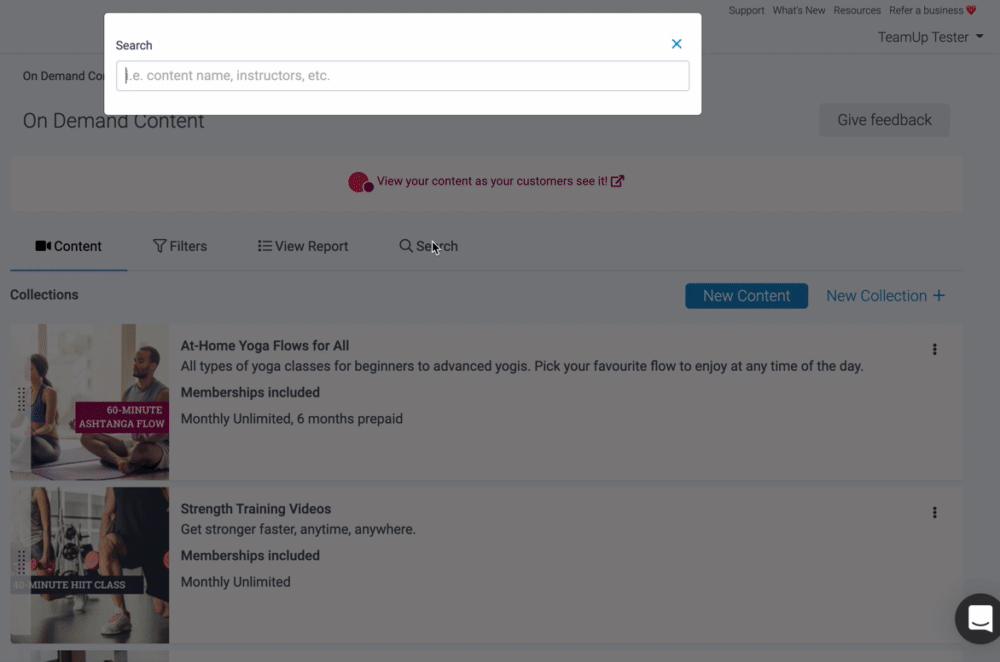Open the What's New menu link
Viewport: 1000px width, 662px height.
798,10
